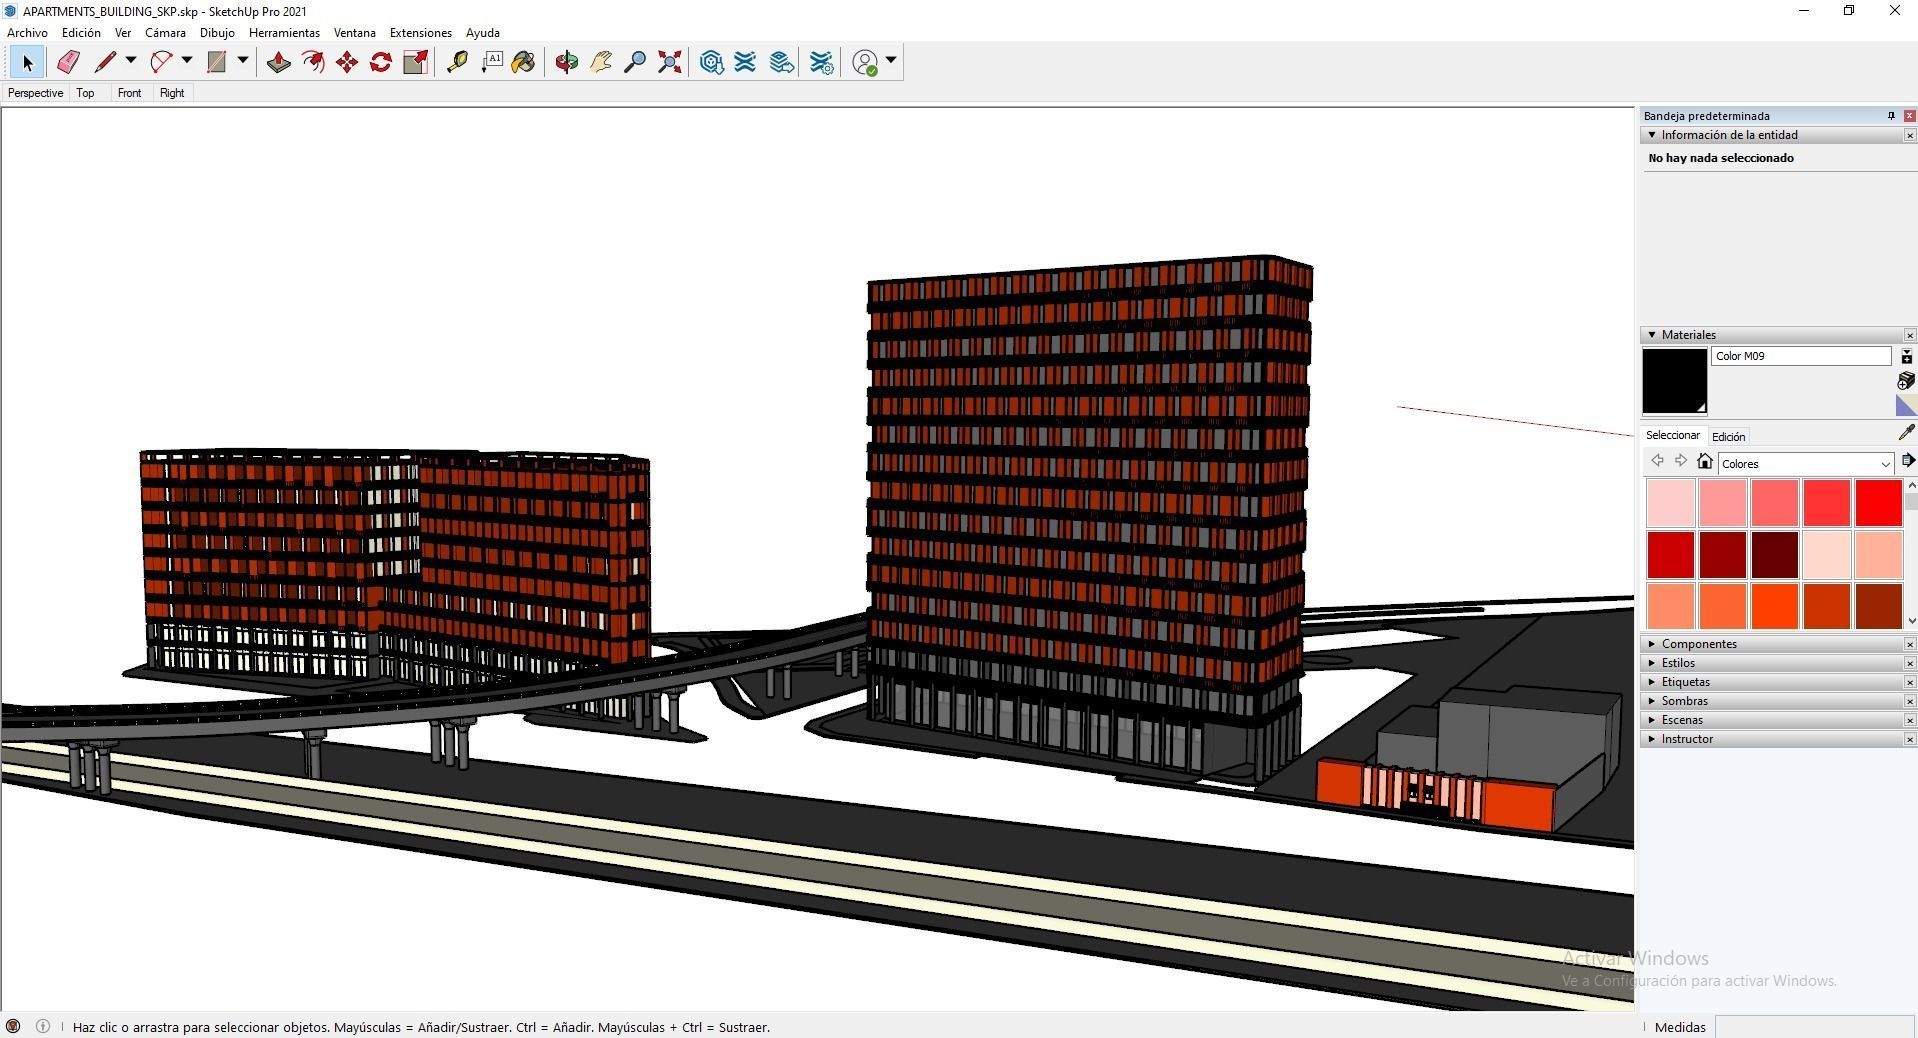Click the forward arrow in Materiales browser
This screenshot has height=1038, width=1918.
tap(1681, 461)
